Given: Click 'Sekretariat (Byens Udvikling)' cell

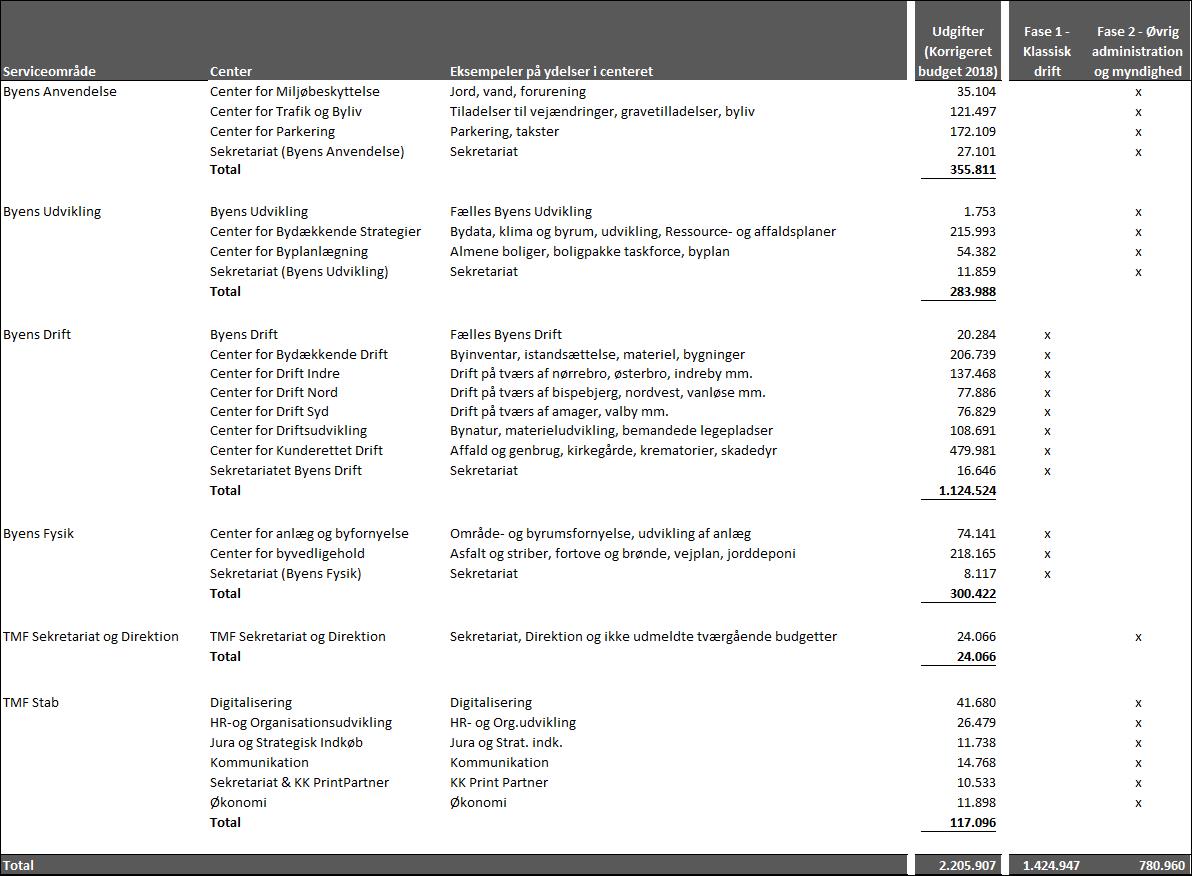Looking at the screenshot, I should coord(299,271).
